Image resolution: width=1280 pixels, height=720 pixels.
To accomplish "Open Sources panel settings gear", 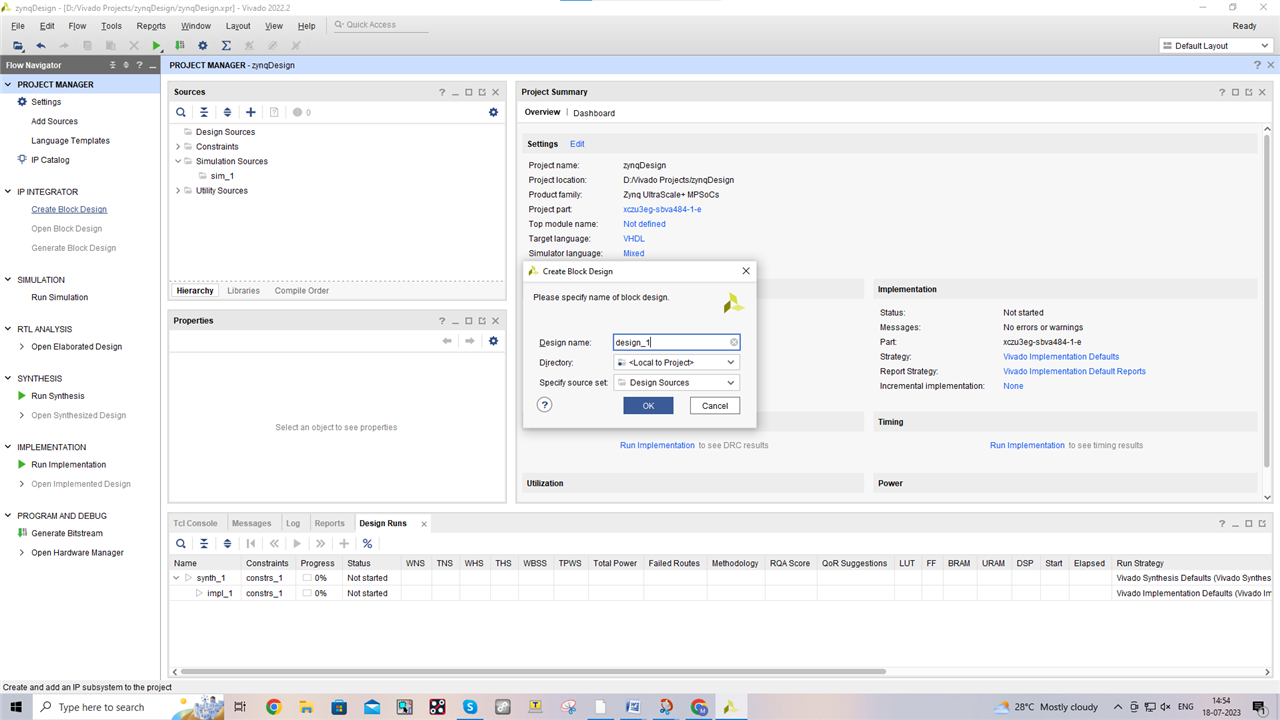I will tap(493, 113).
